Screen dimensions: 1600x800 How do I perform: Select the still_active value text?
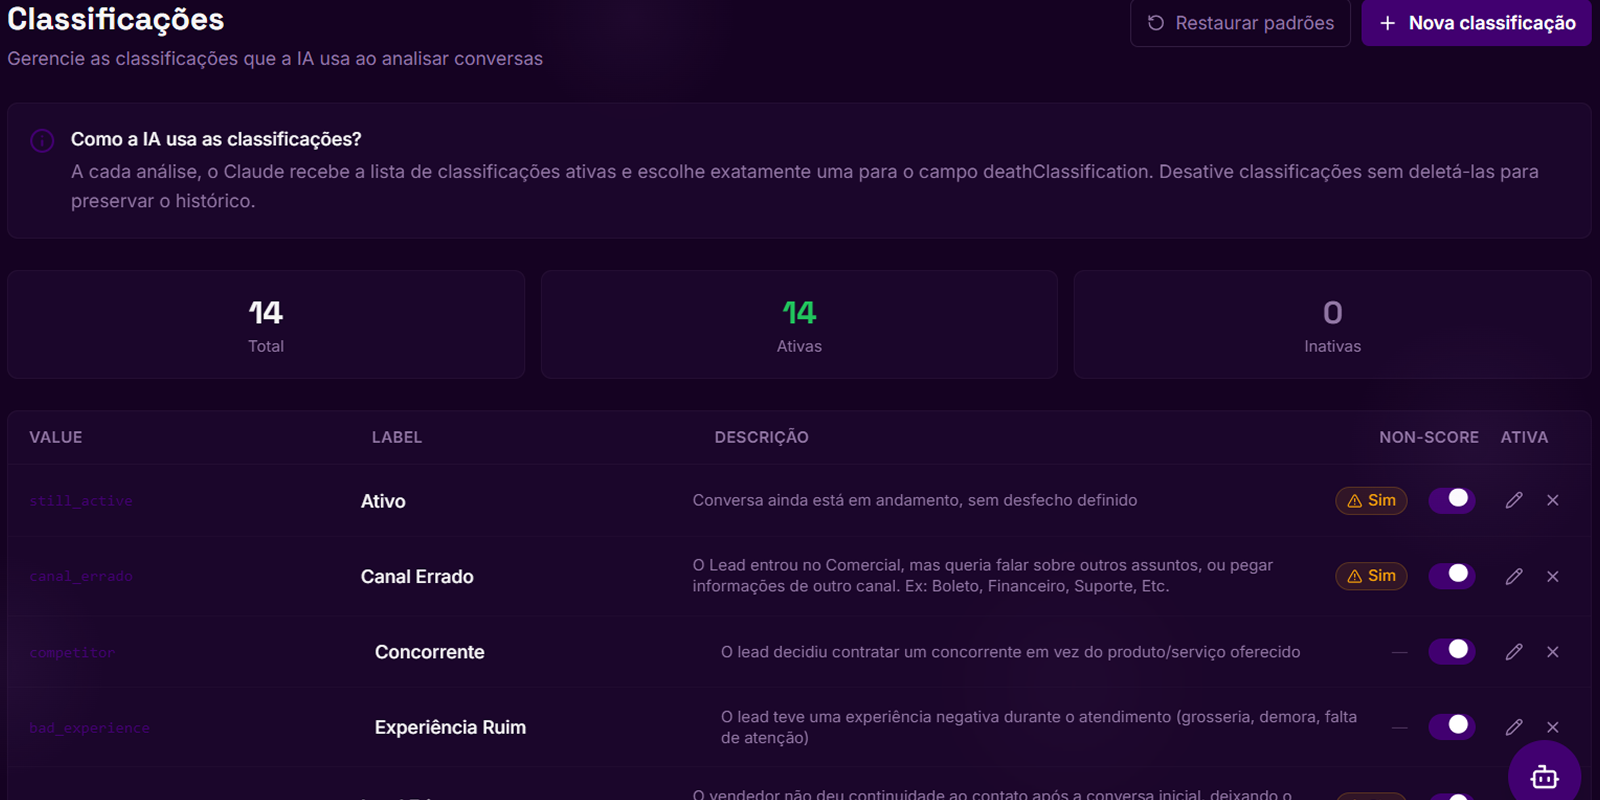coord(81,501)
